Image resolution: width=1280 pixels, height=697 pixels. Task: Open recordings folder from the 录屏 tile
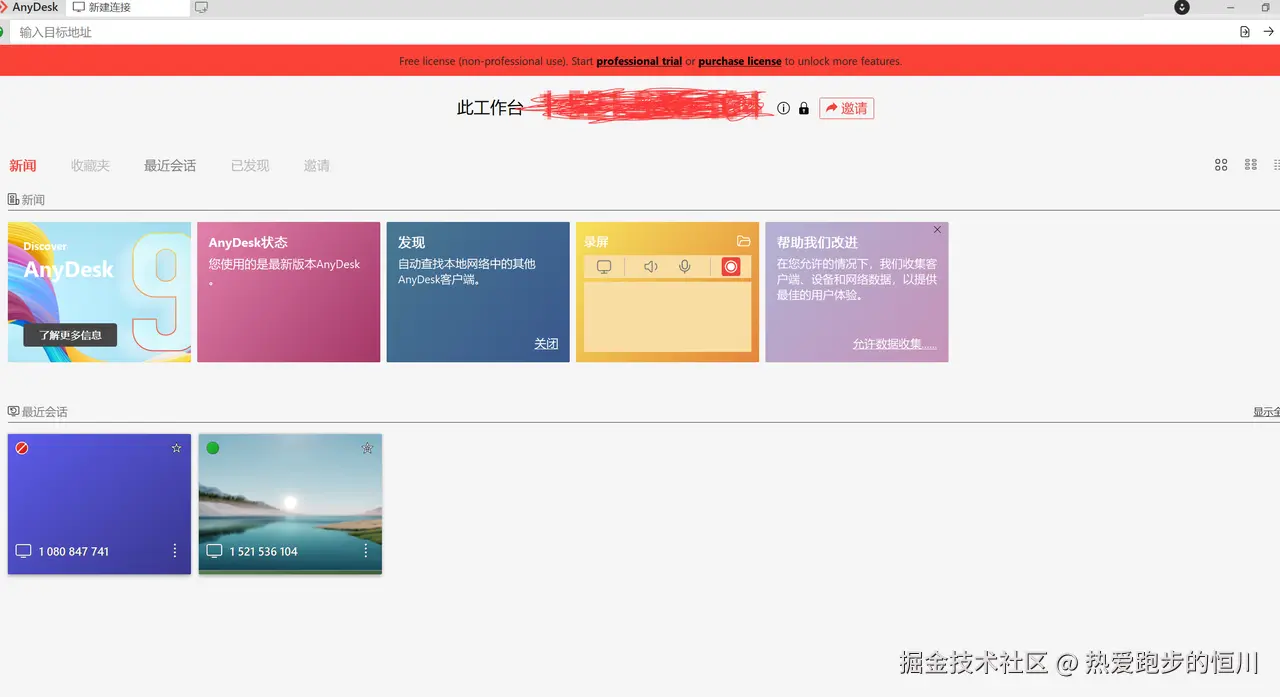[x=743, y=240]
